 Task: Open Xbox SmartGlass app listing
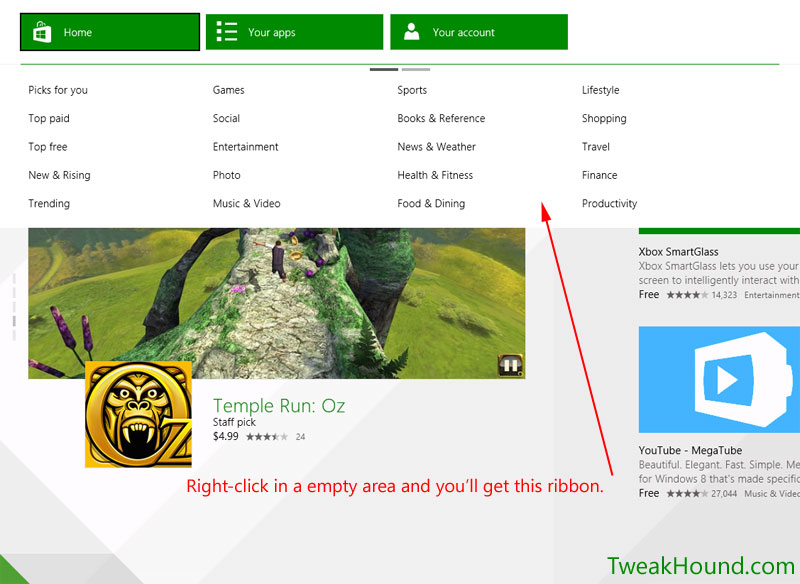coord(679,251)
